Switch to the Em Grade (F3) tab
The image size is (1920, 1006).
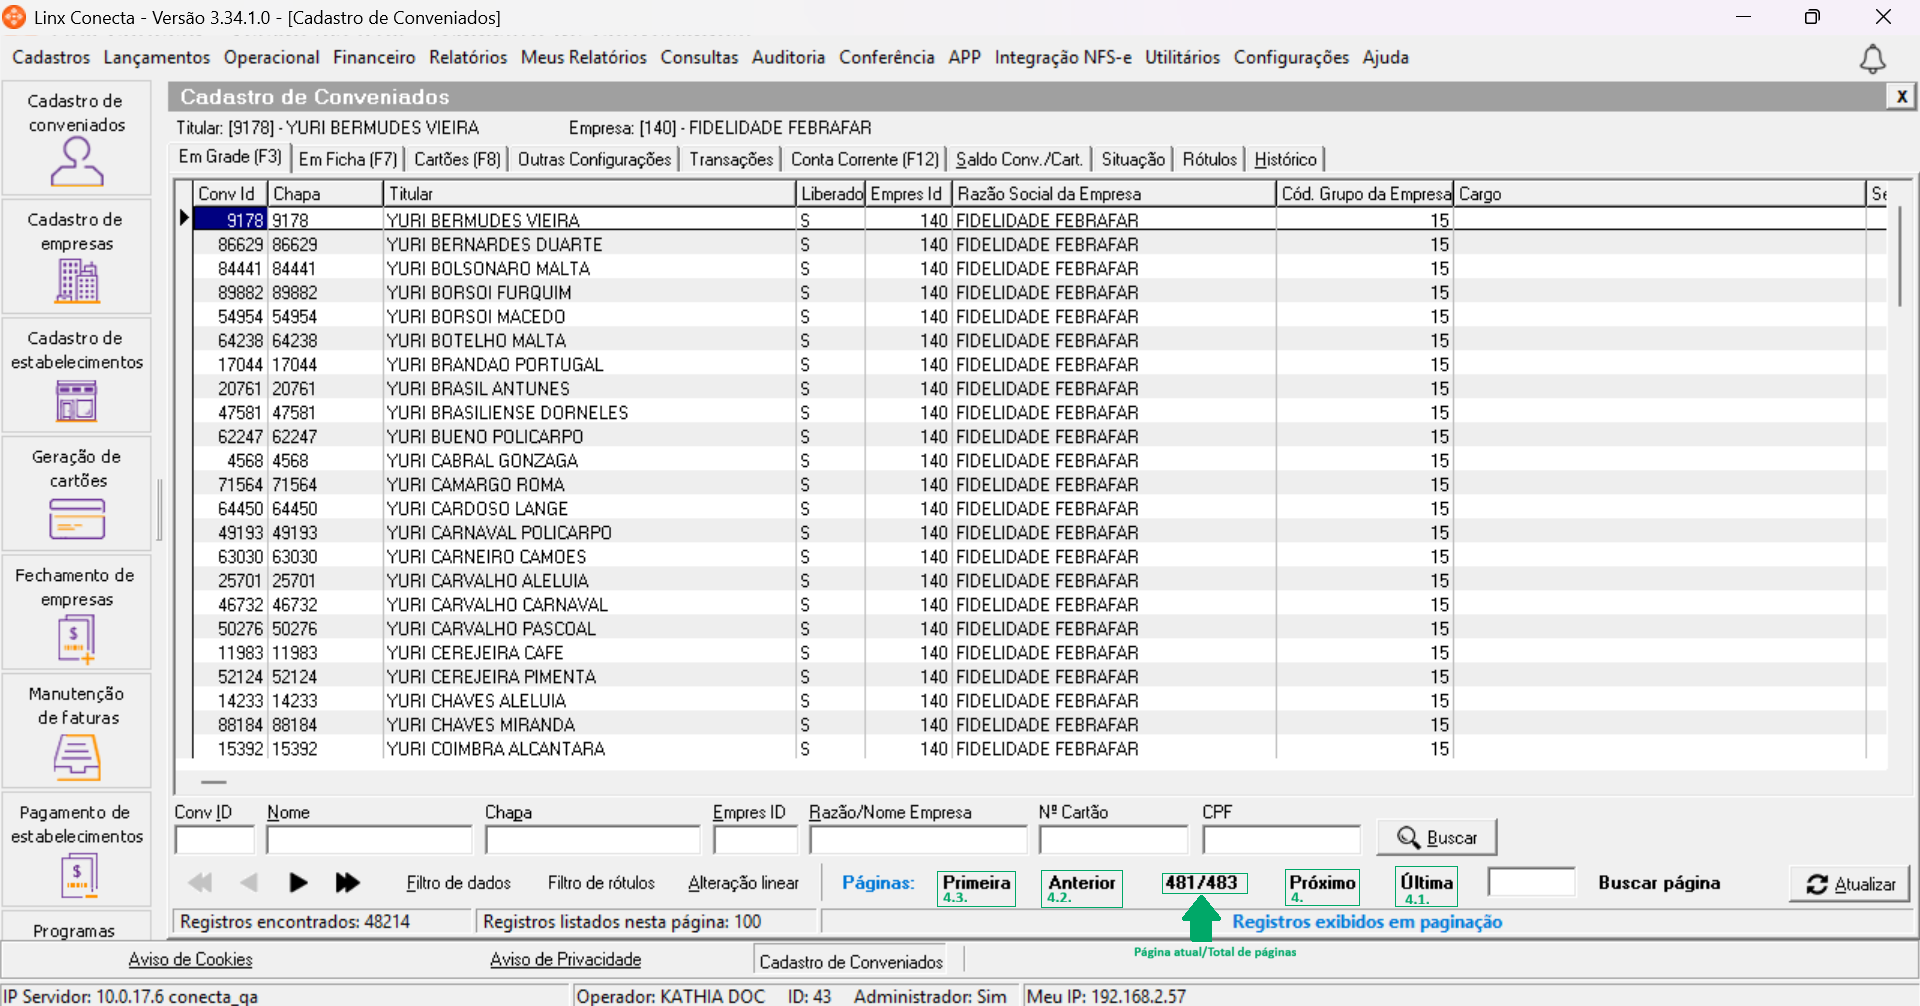tap(230, 157)
